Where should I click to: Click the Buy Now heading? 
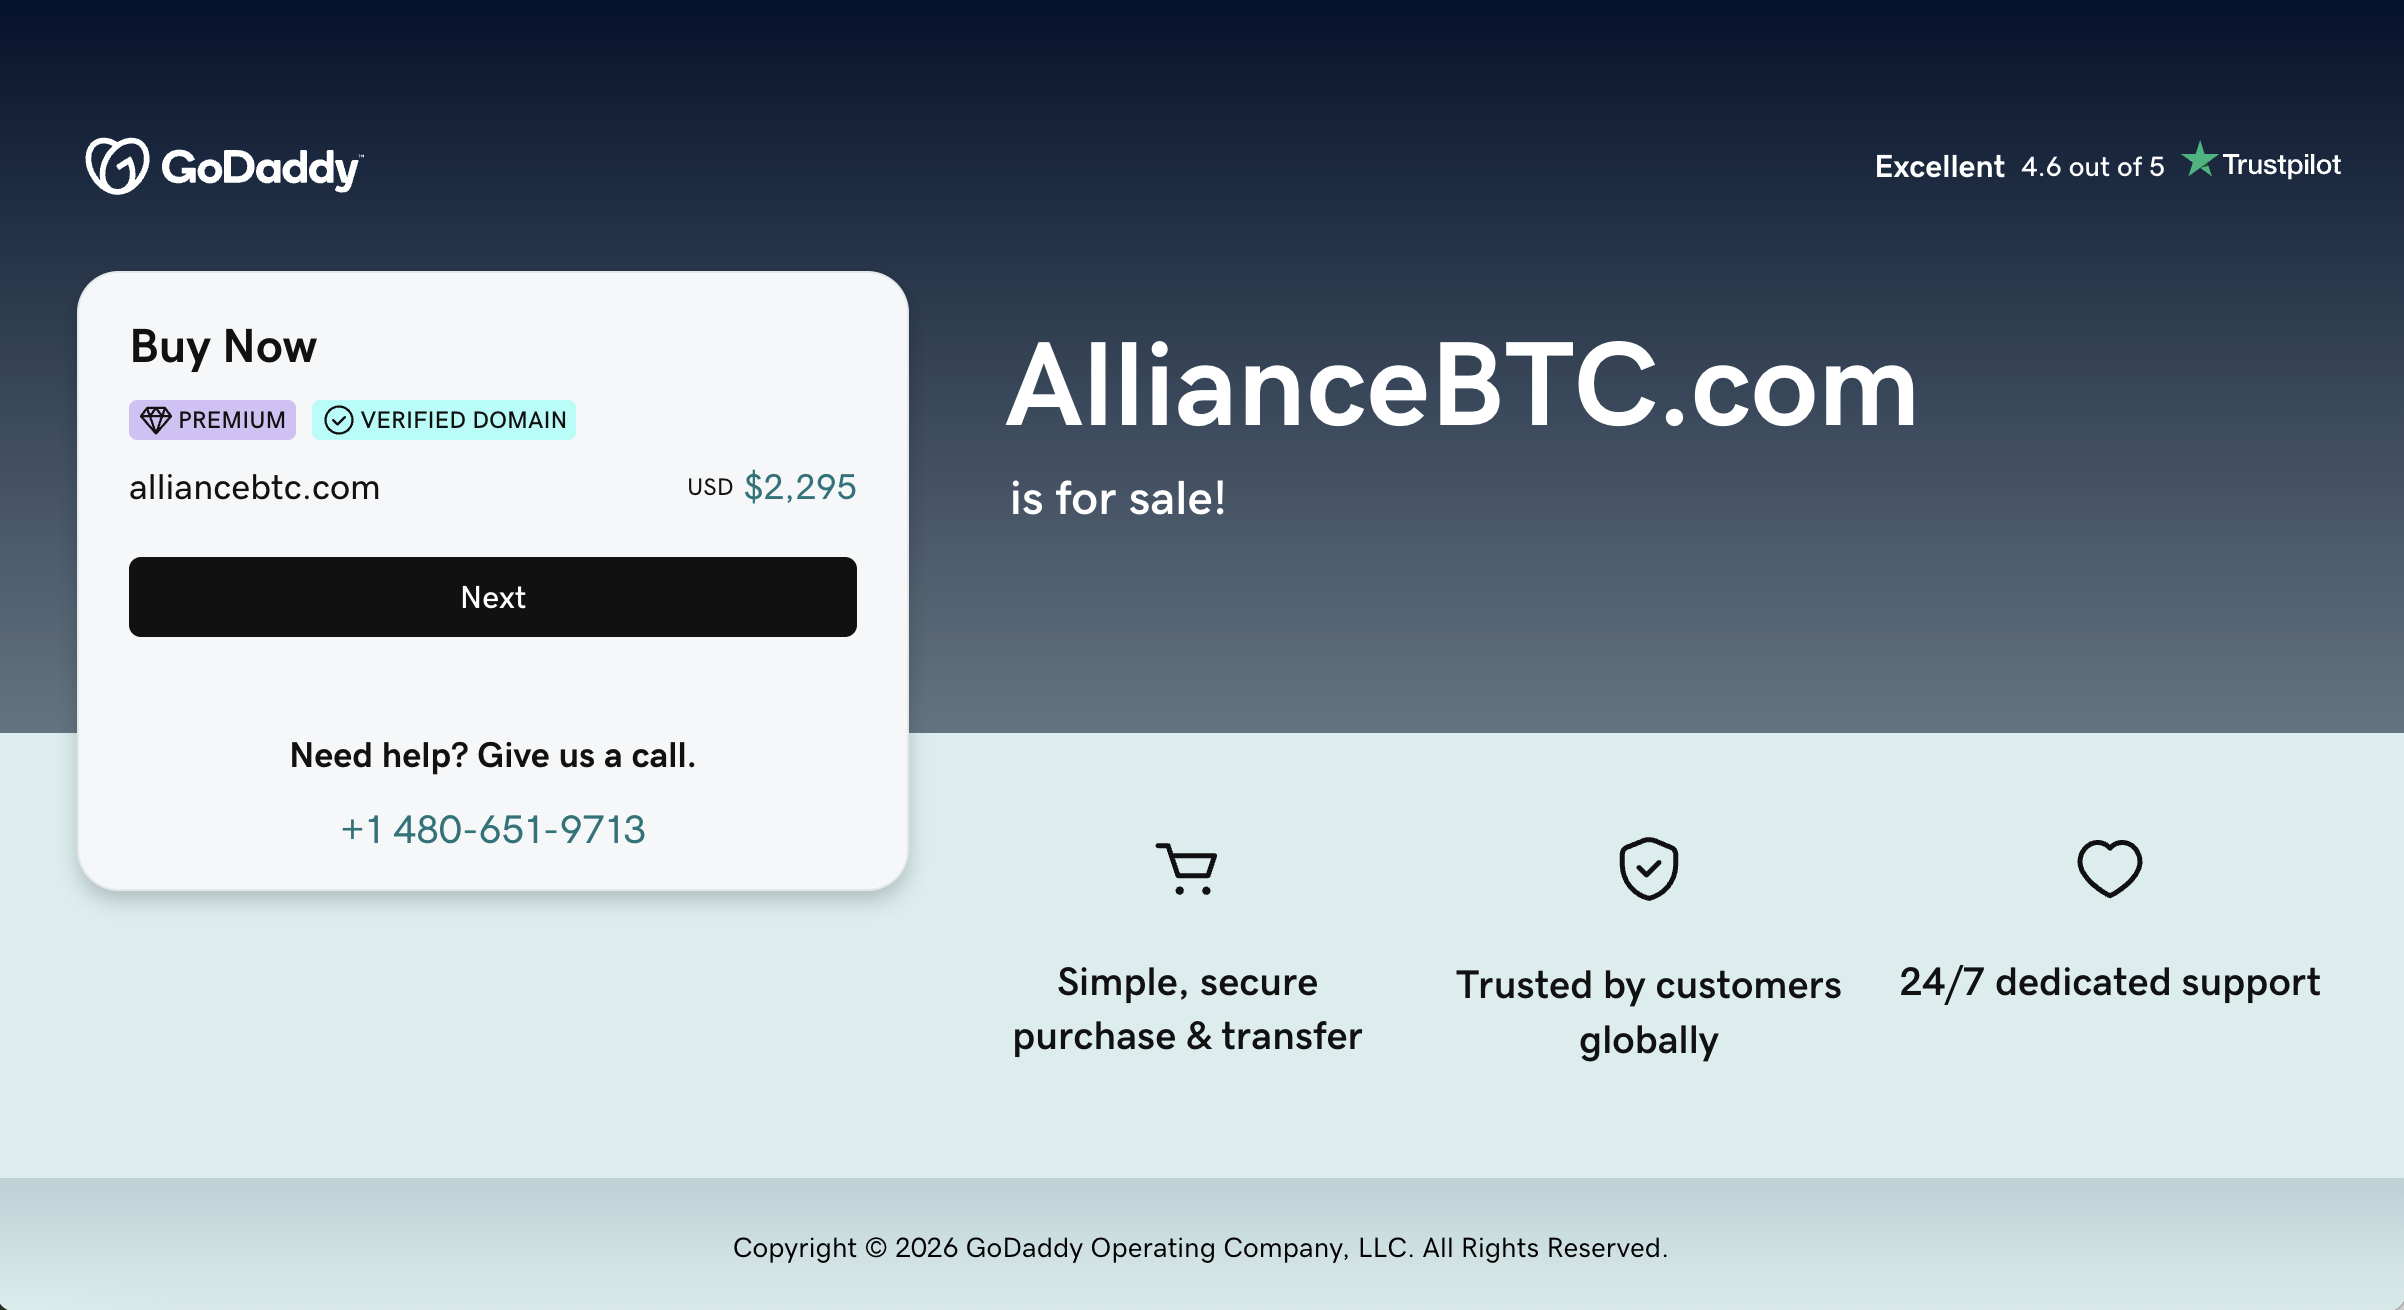pyautogui.click(x=222, y=346)
